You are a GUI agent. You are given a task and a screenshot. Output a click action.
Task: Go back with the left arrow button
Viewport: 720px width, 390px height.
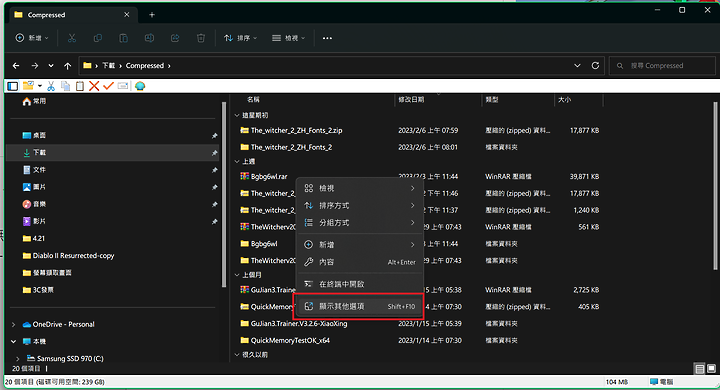(x=16, y=66)
